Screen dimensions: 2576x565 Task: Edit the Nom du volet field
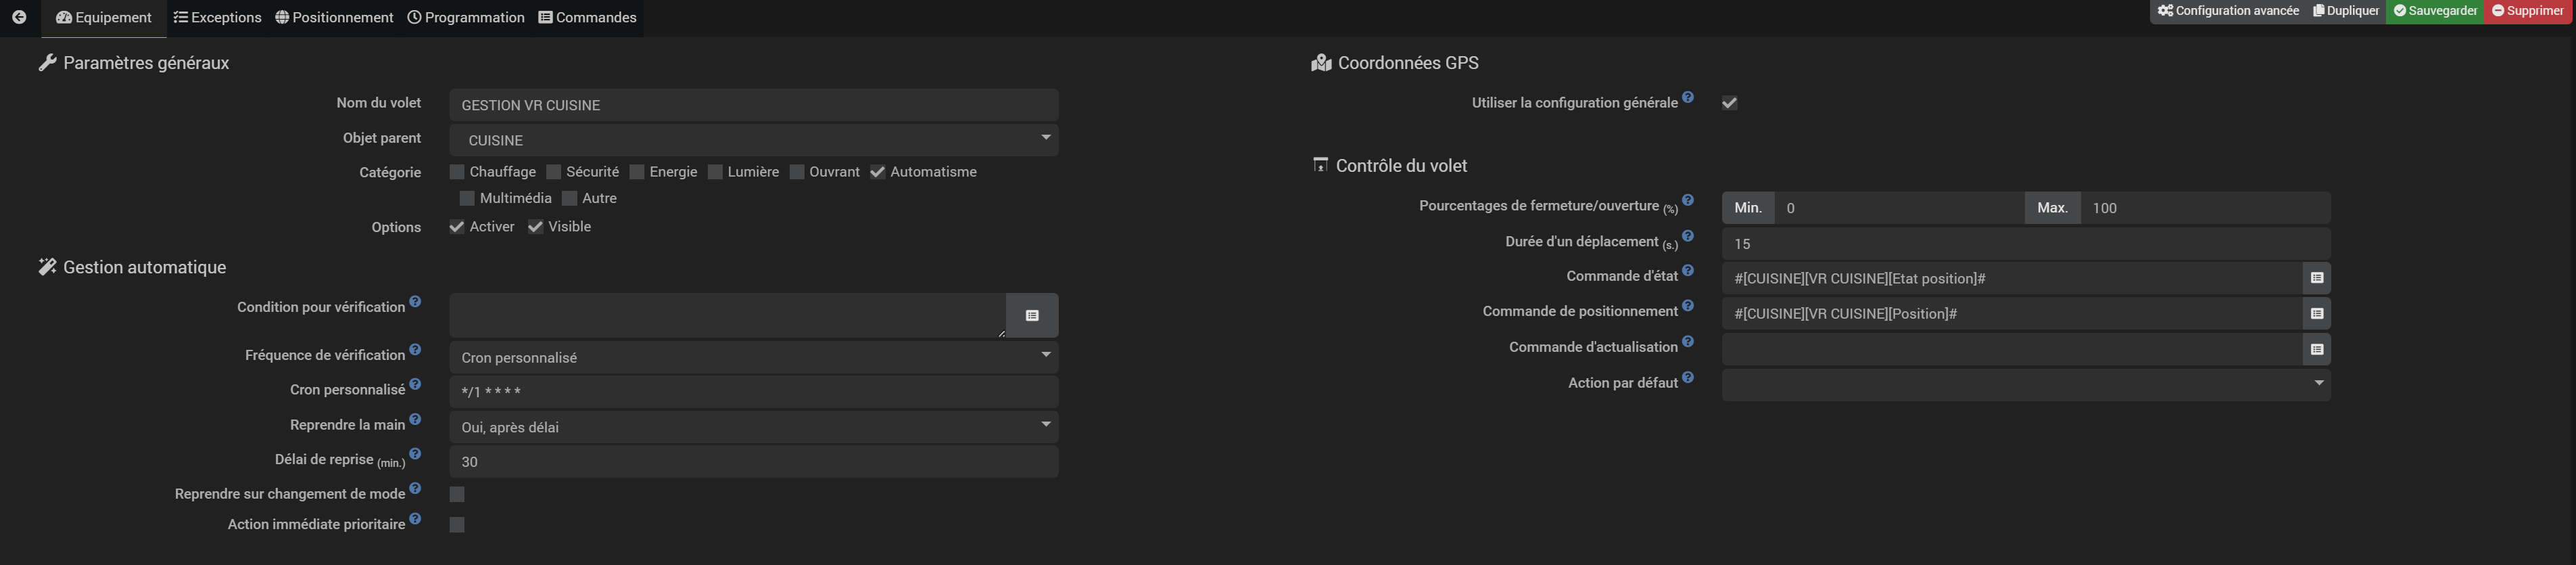pyautogui.click(x=754, y=105)
